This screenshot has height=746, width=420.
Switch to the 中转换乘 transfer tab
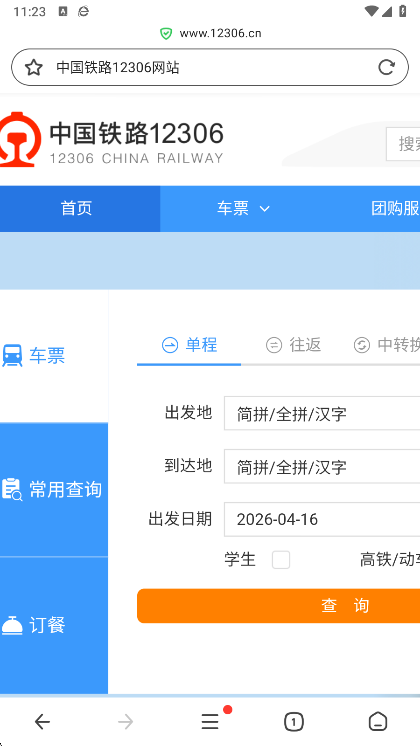[x=387, y=345]
